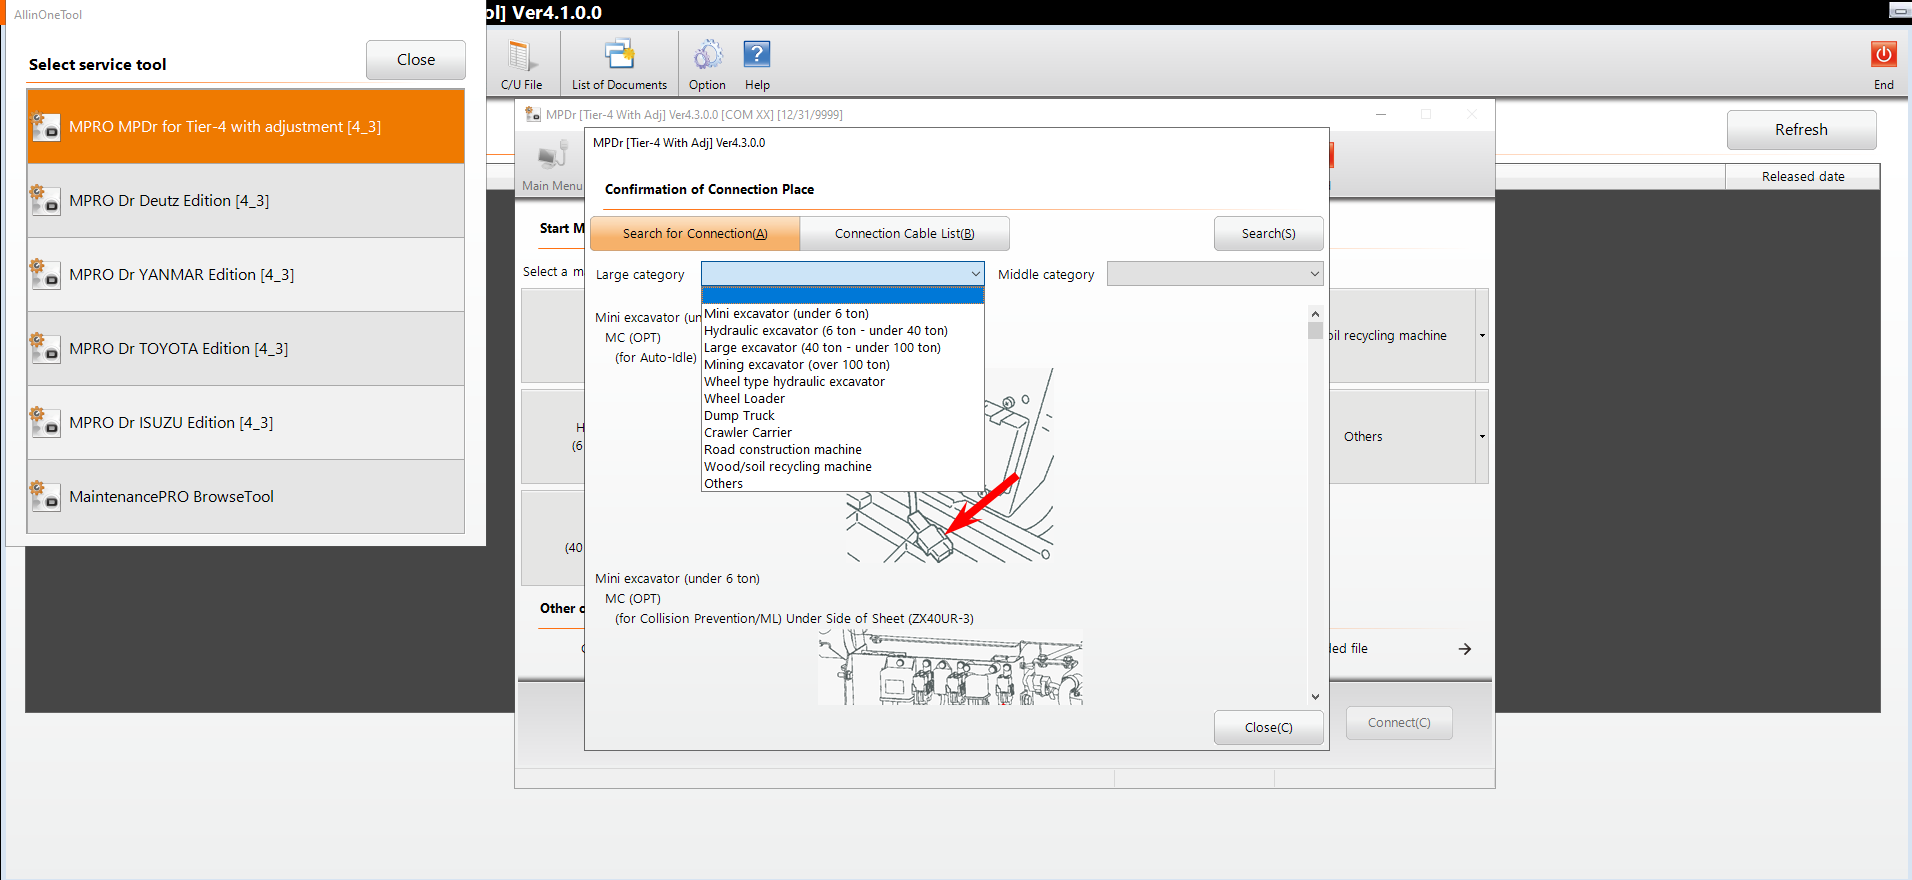This screenshot has width=1912, height=880.
Task: Click the scrollbar down arrow in results
Action: pyautogui.click(x=1315, y=697)
